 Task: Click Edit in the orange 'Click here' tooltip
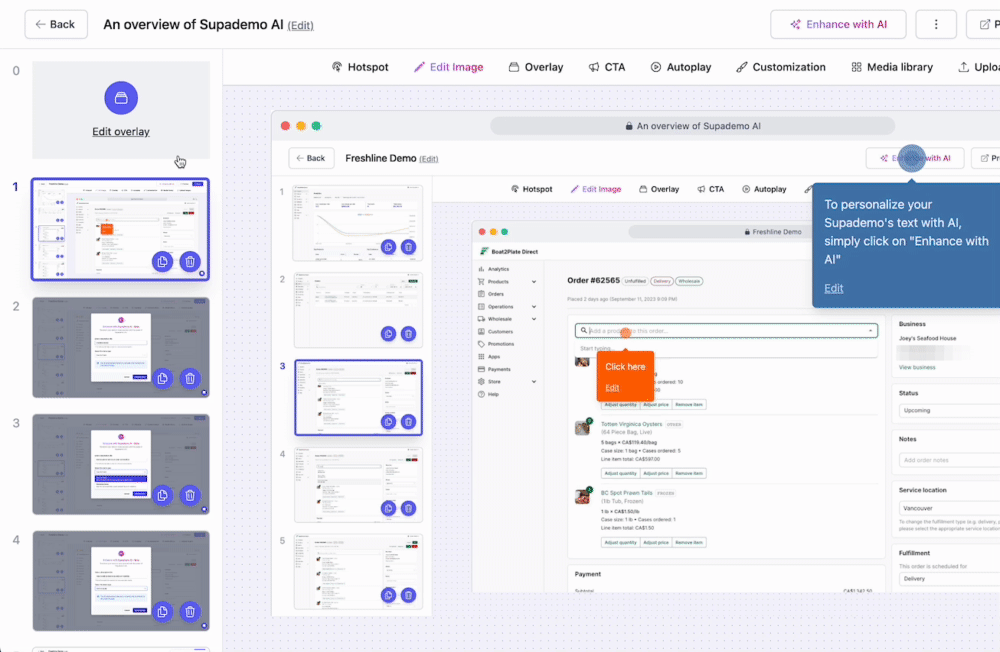coord(612,387)
